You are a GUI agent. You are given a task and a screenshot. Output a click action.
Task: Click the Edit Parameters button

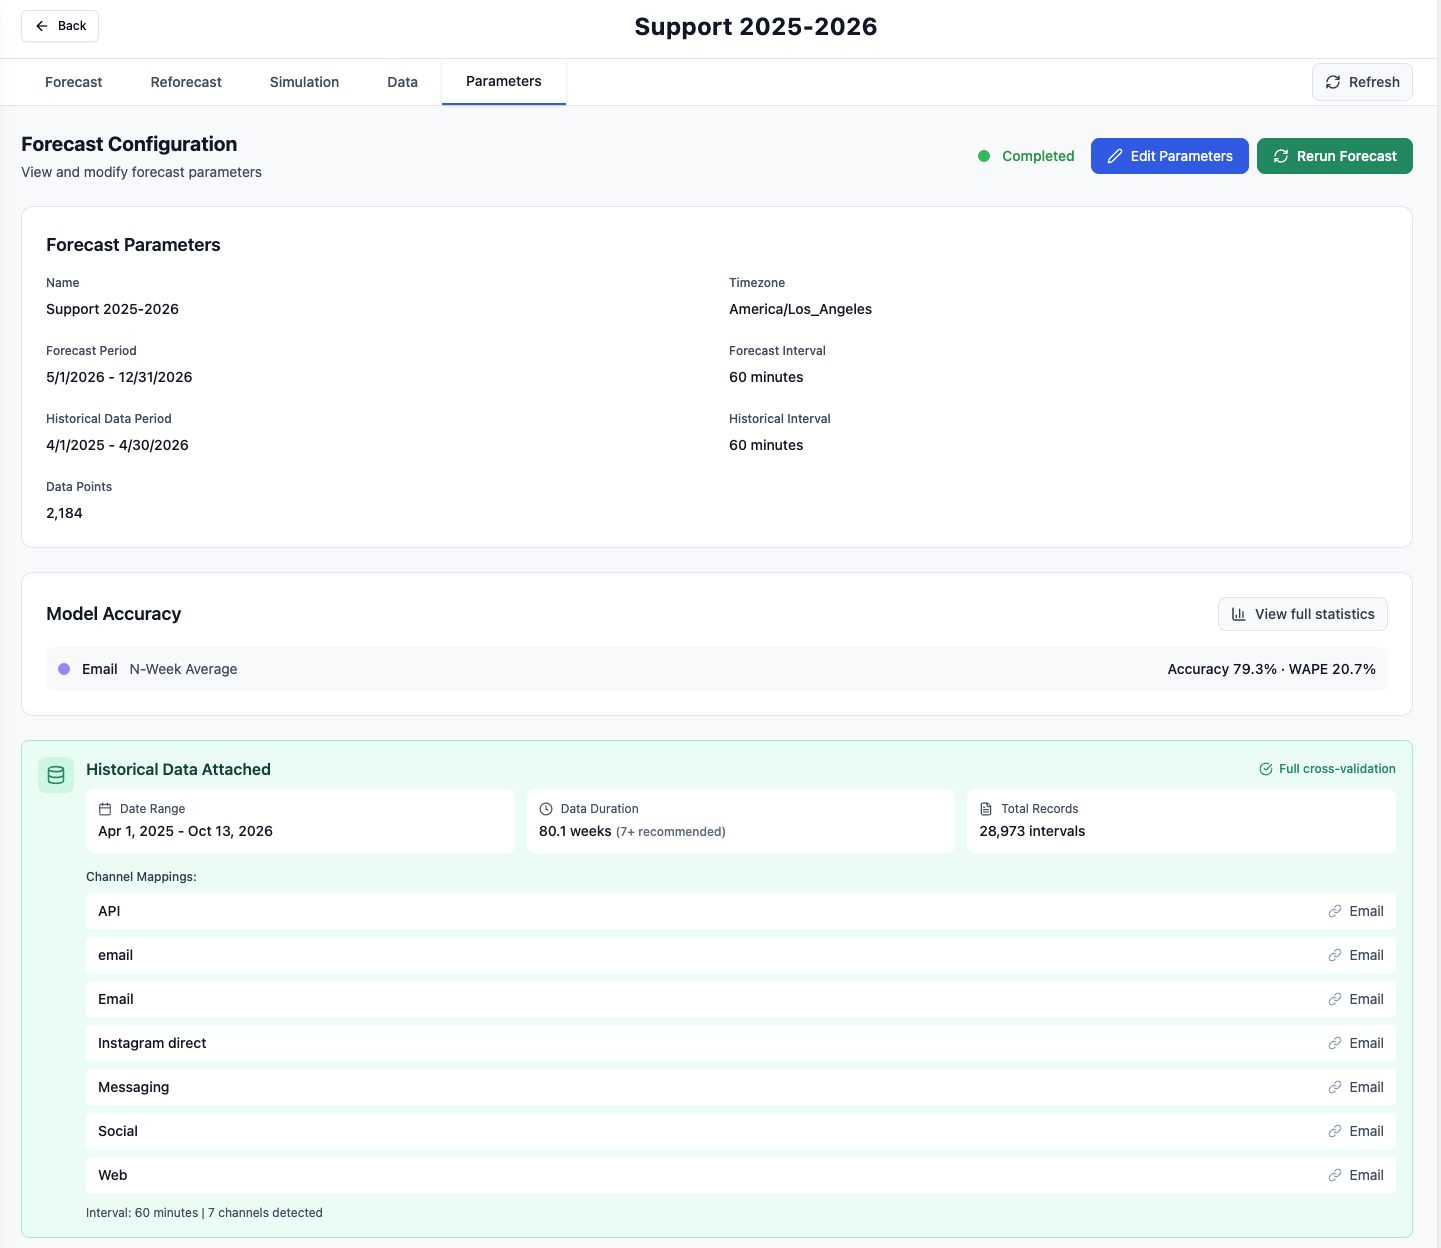coord(1169,156)
